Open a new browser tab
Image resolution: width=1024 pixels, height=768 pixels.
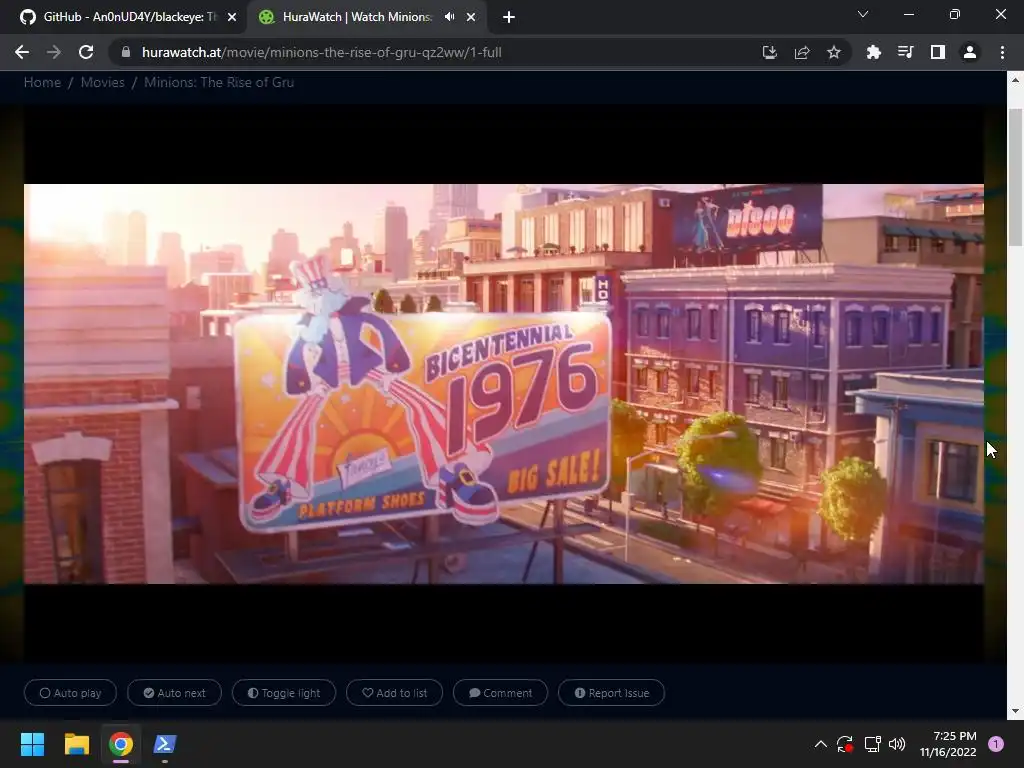pos(509,18)
